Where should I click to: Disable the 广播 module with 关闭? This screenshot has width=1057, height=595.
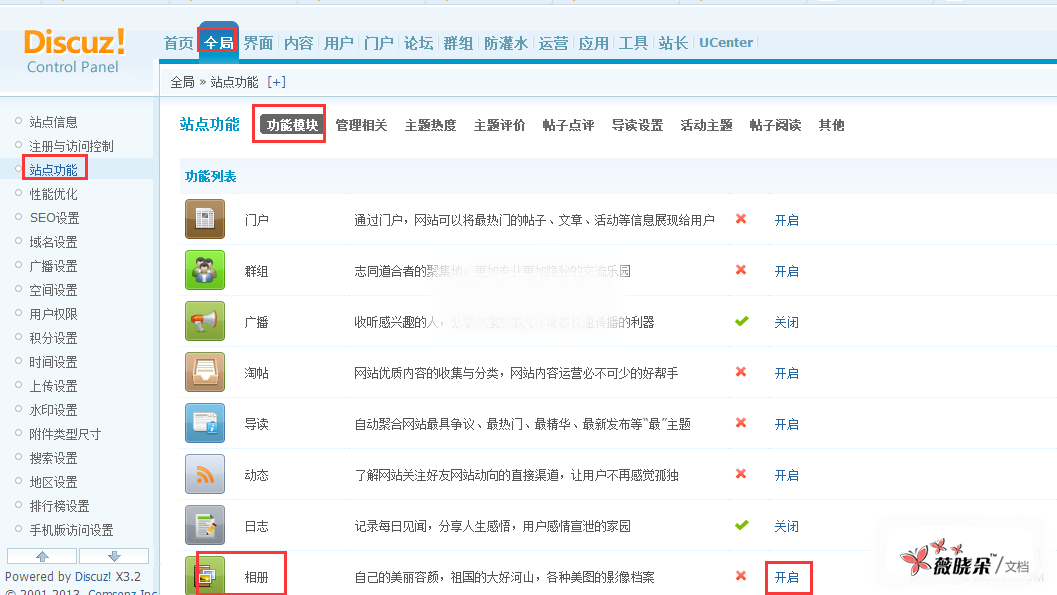pos(786,322)
